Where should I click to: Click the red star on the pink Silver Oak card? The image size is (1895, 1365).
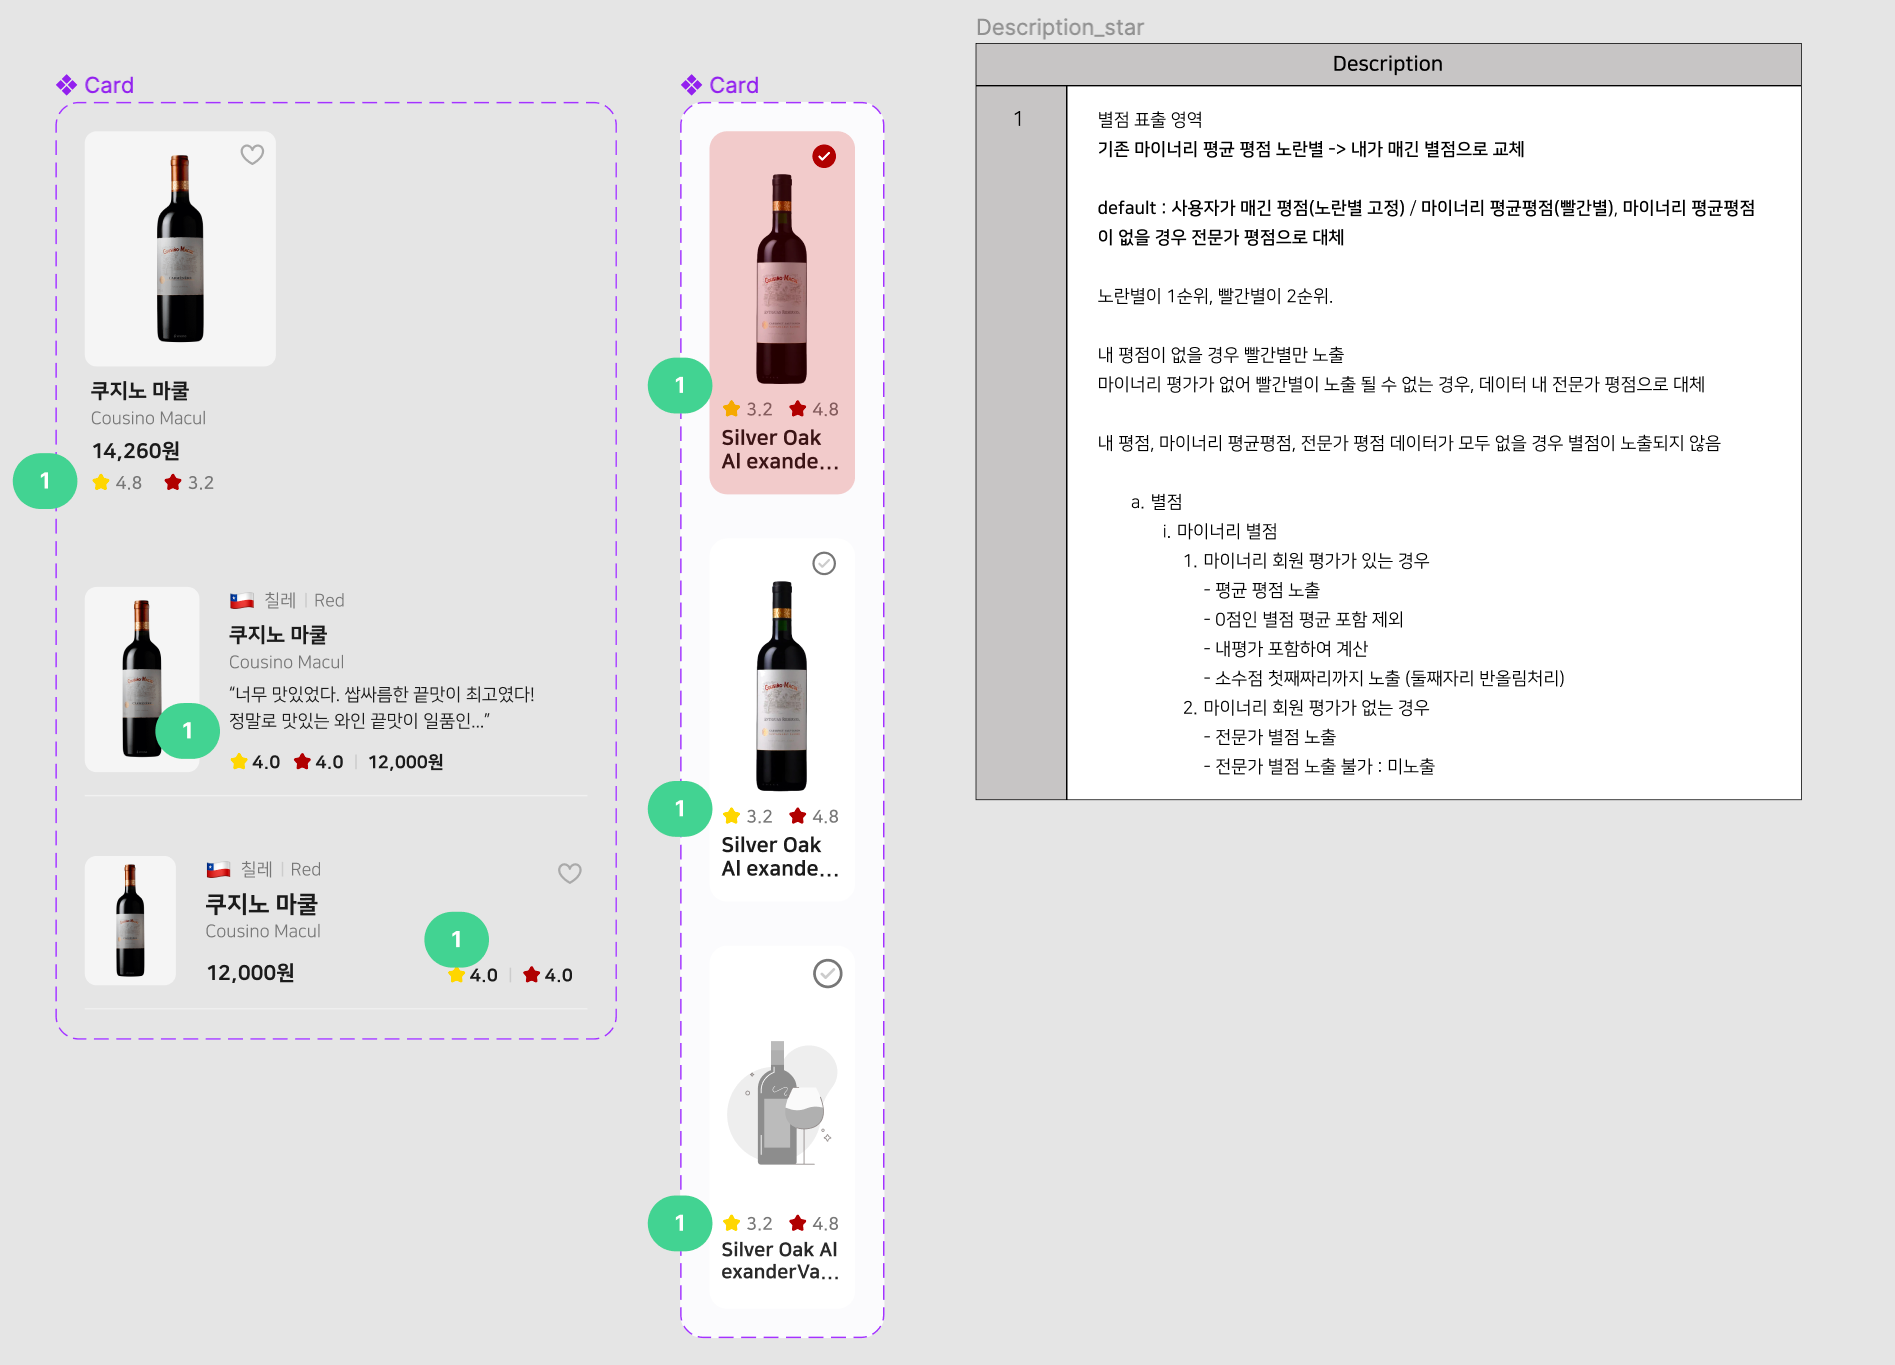coord(798,408)
